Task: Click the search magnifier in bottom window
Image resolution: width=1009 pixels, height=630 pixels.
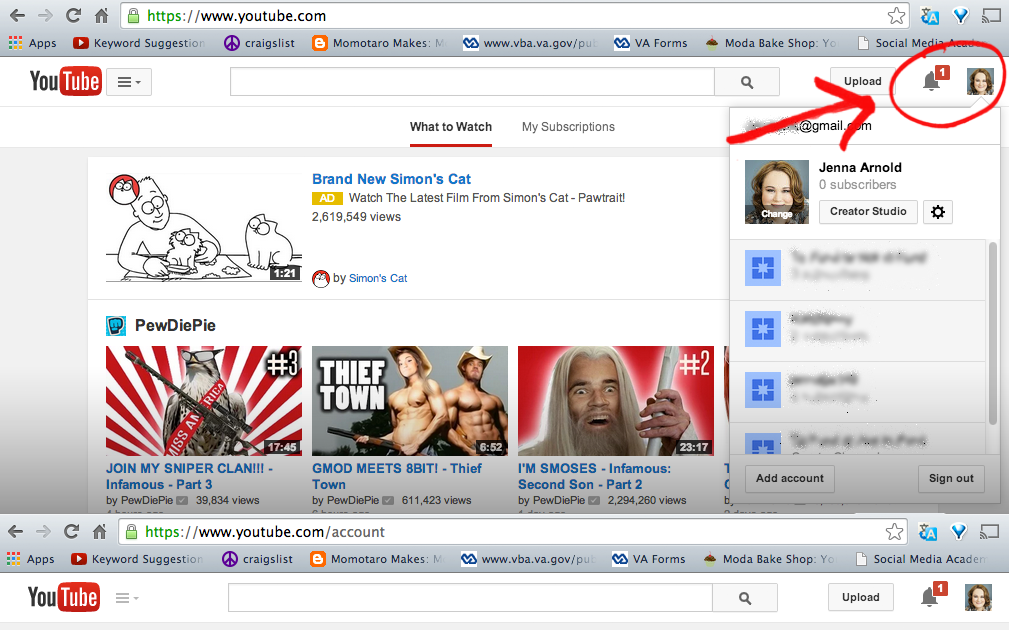Action: pyautogui.click(x=745, y=598)
